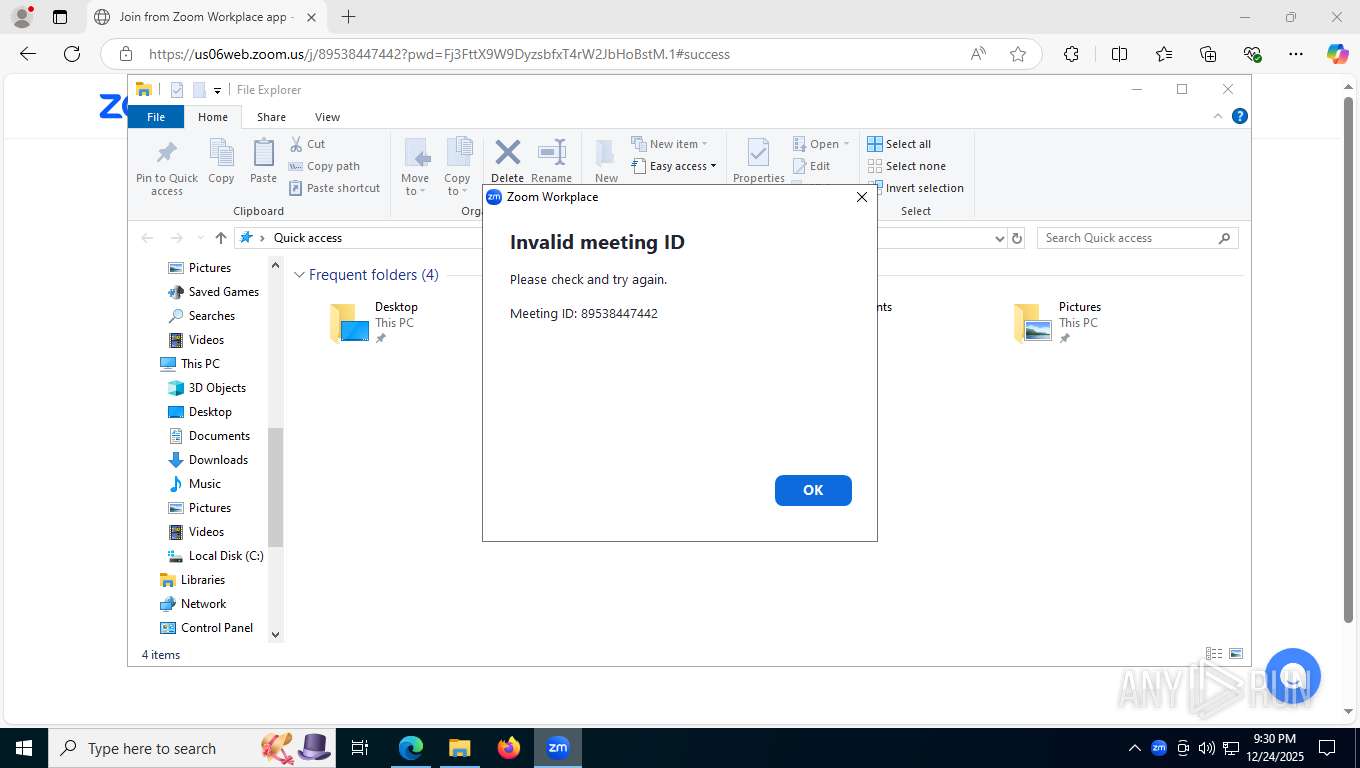Click the Windows Start button

pos(23,747)
